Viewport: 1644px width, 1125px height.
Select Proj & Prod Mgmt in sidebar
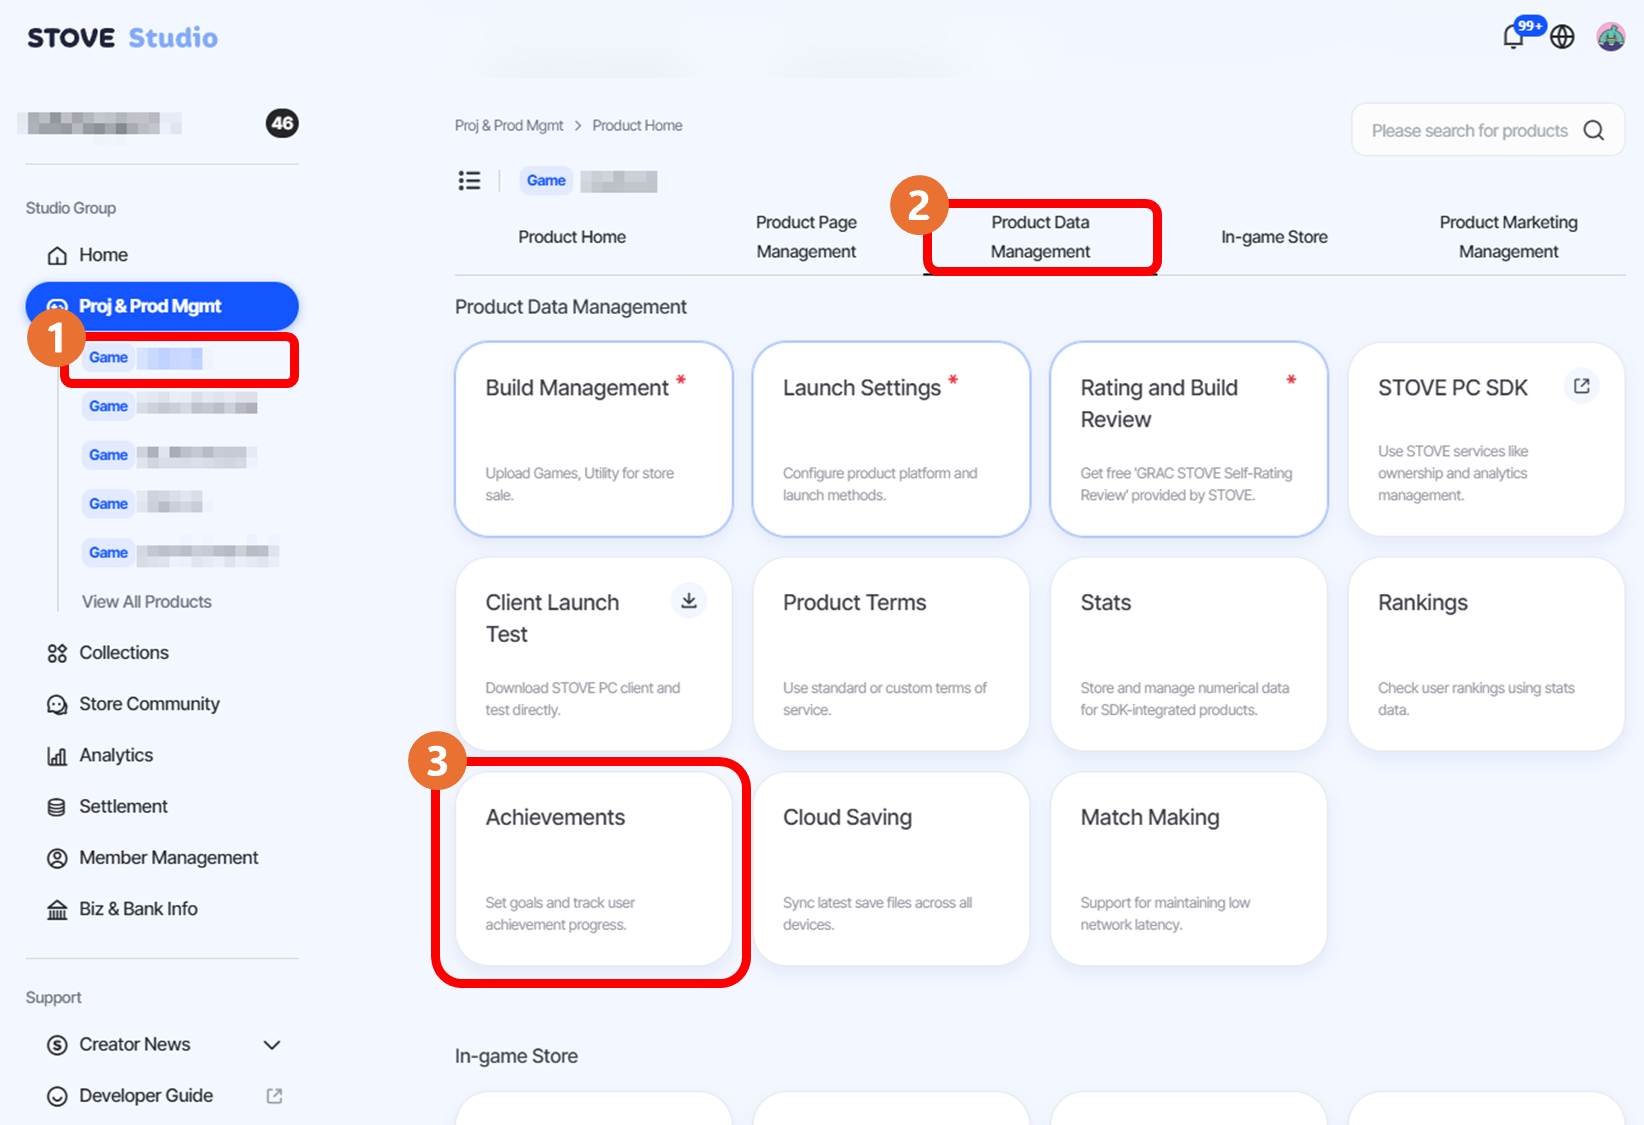[162, 306]
